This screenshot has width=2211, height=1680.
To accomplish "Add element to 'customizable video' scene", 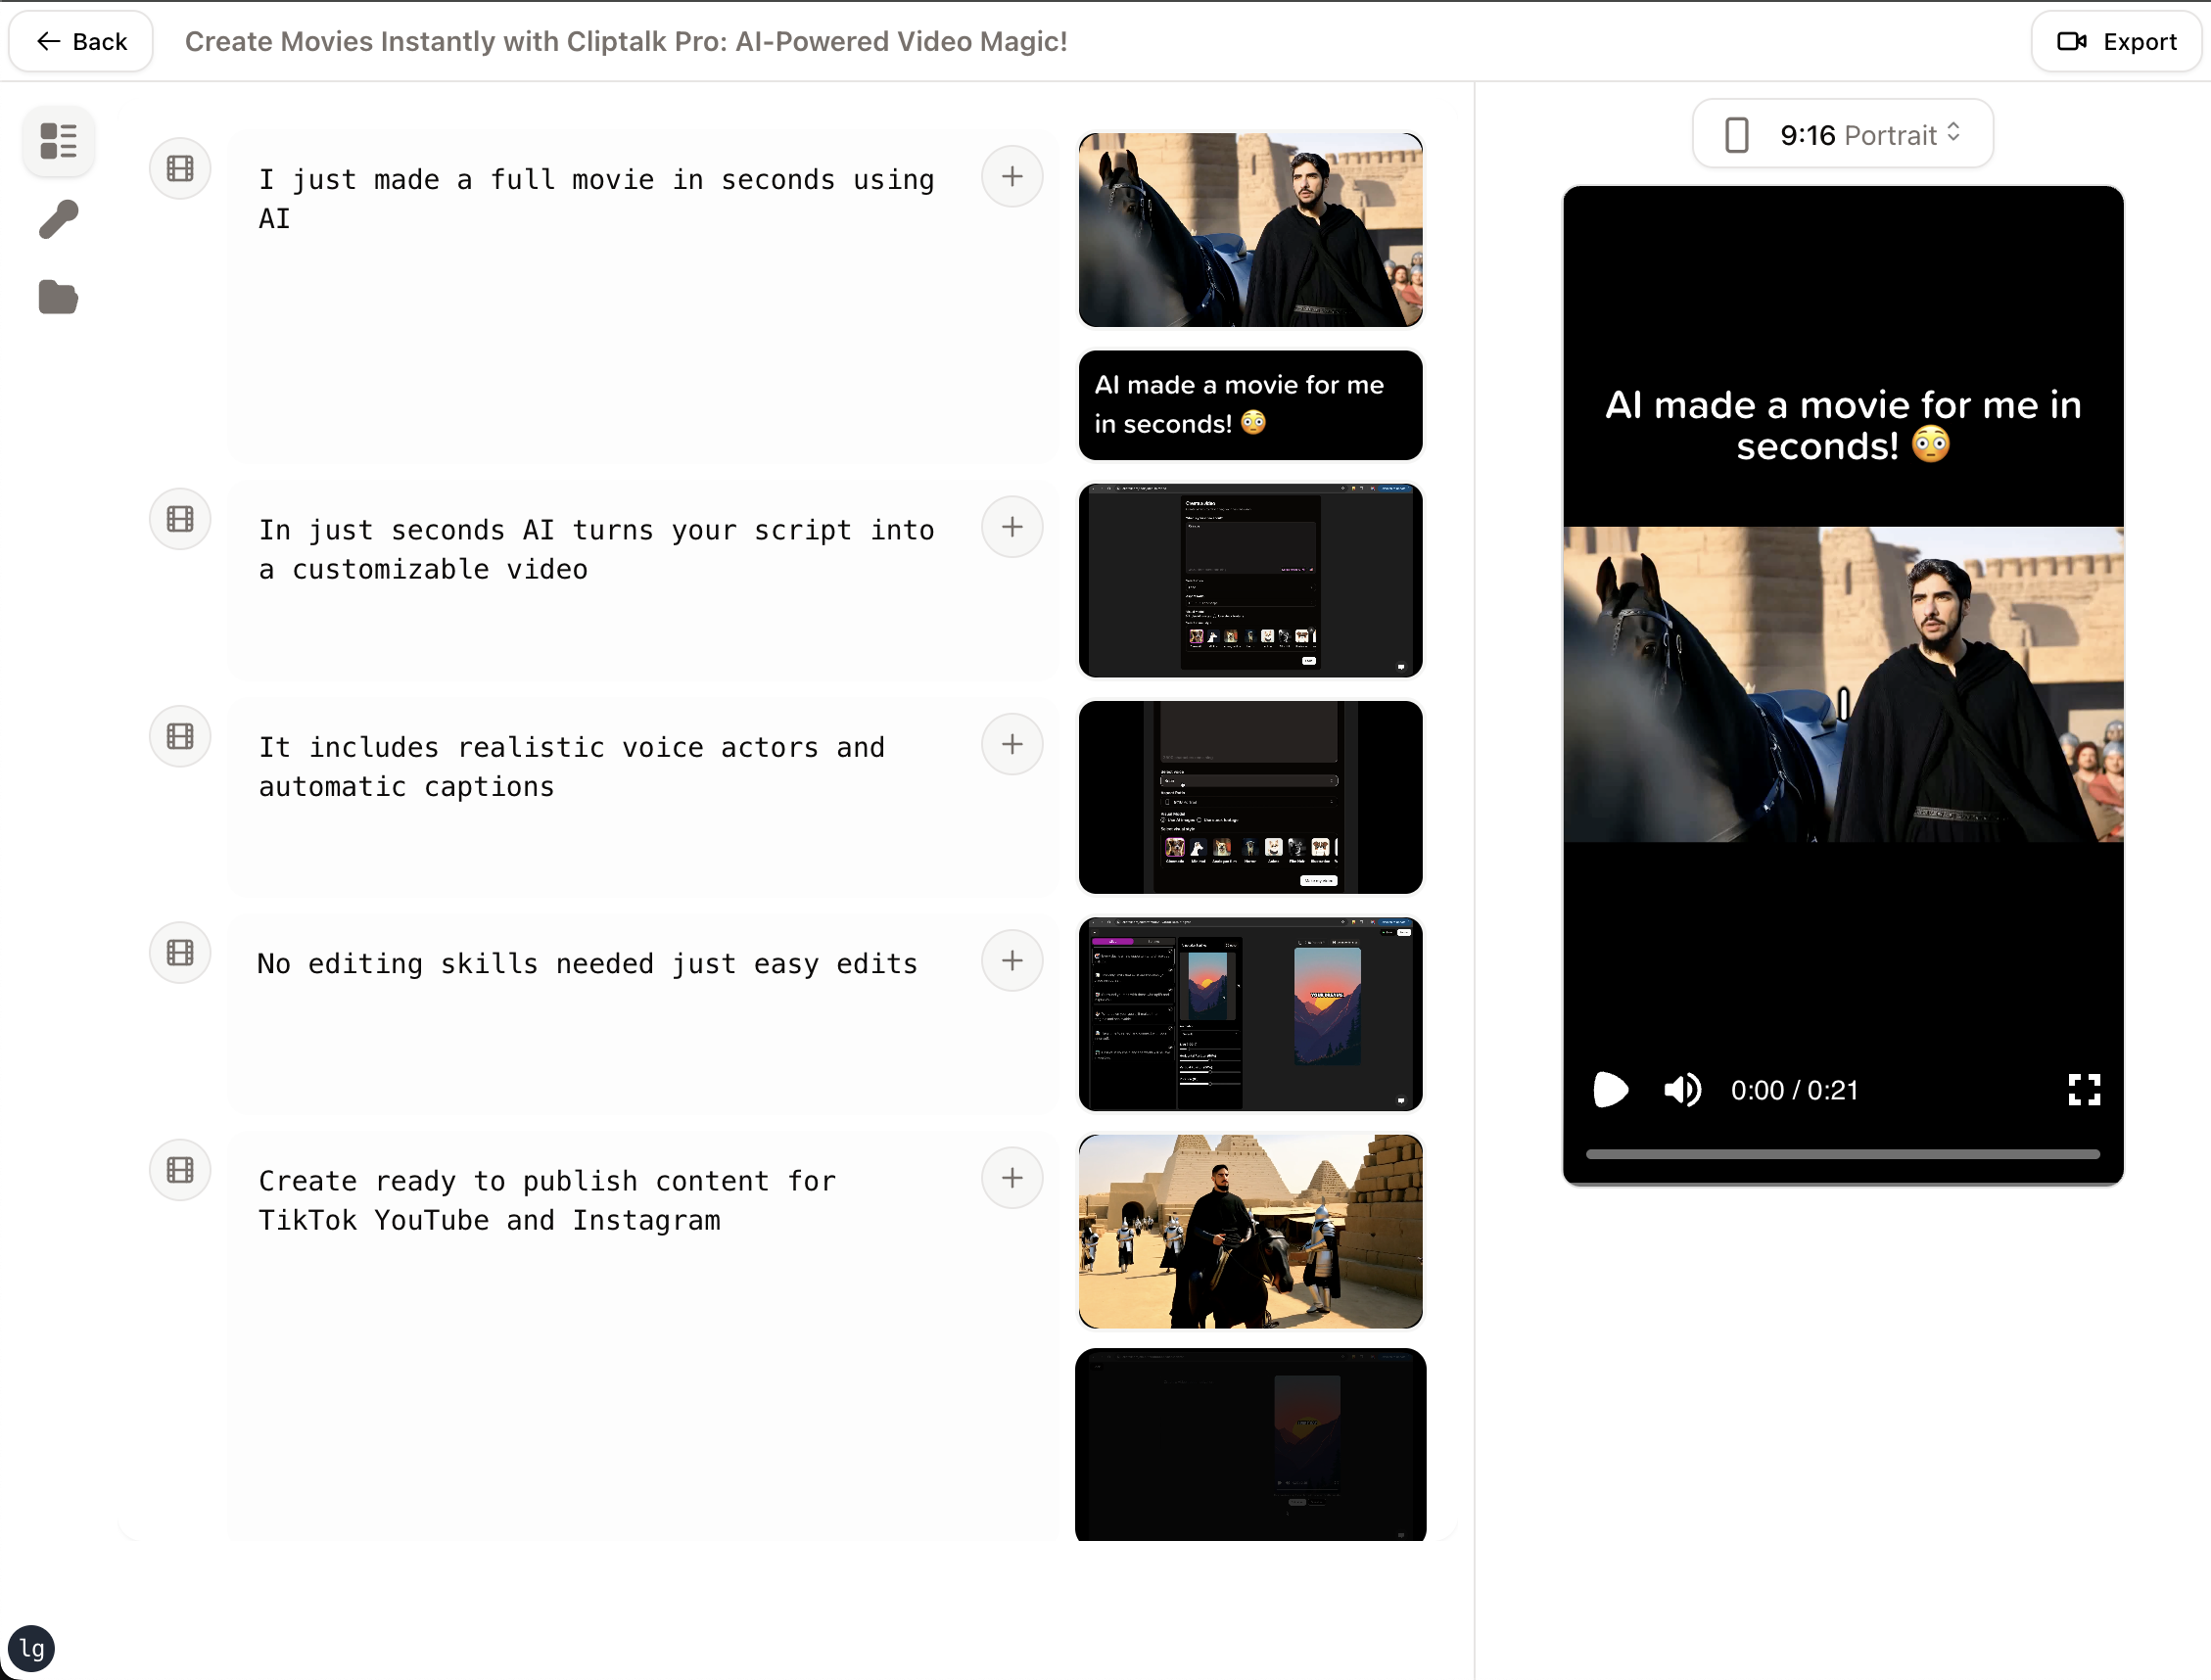I will [1012, 527].
